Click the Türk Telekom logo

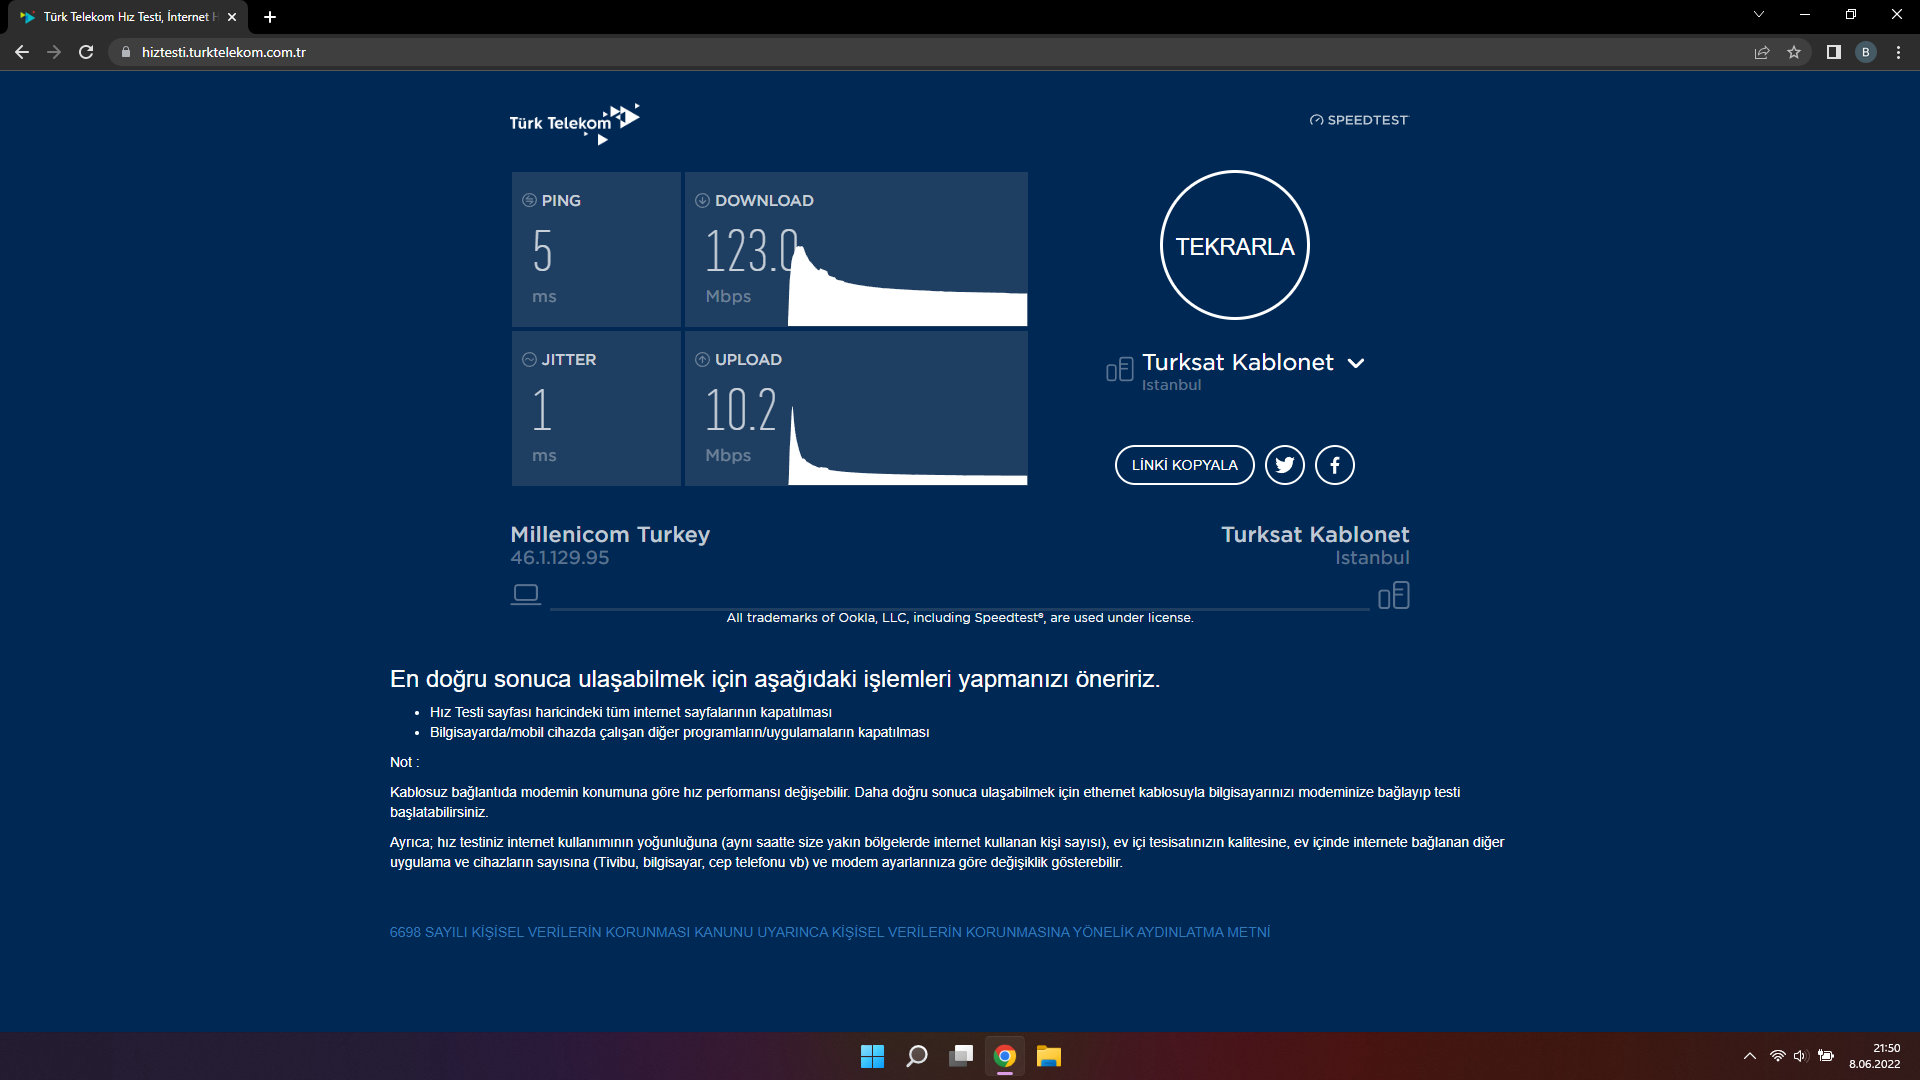pos(574,123)
